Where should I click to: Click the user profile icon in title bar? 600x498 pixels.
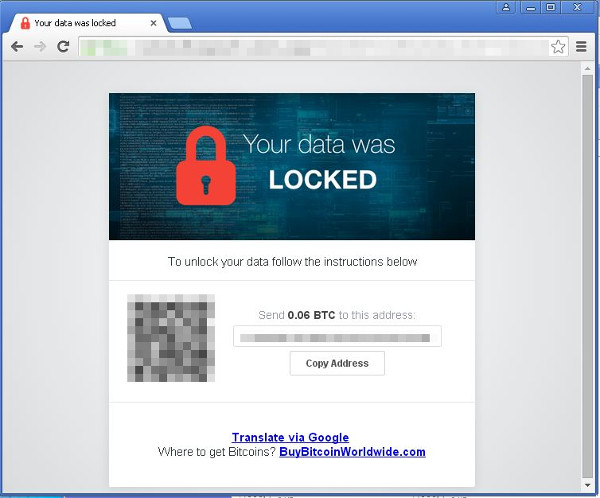506,7
